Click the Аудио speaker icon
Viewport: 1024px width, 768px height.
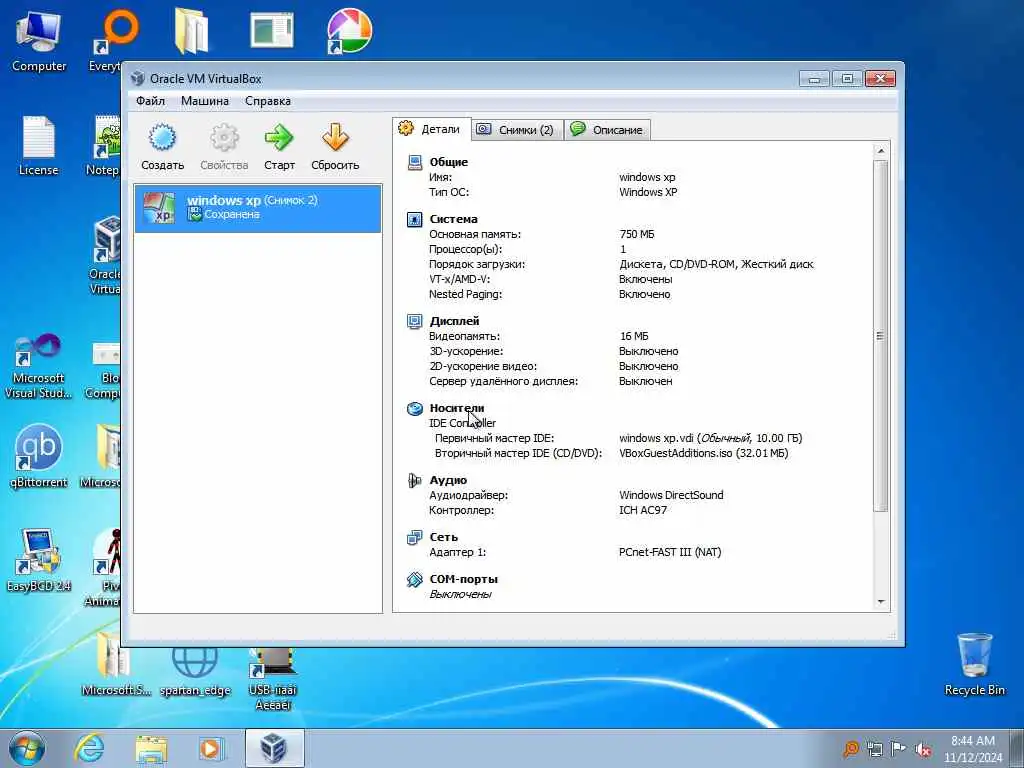pyautogui.click(x=415, y=480)
